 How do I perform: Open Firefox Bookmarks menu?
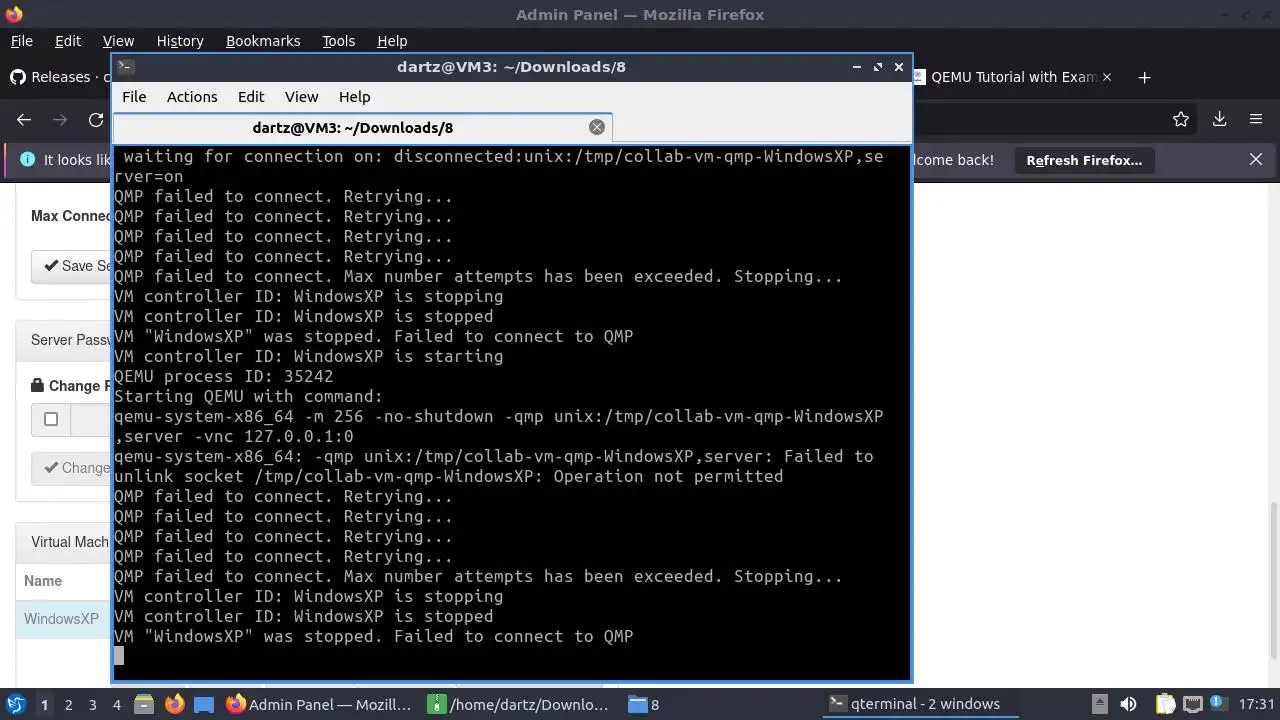click(x=263, y=41)
